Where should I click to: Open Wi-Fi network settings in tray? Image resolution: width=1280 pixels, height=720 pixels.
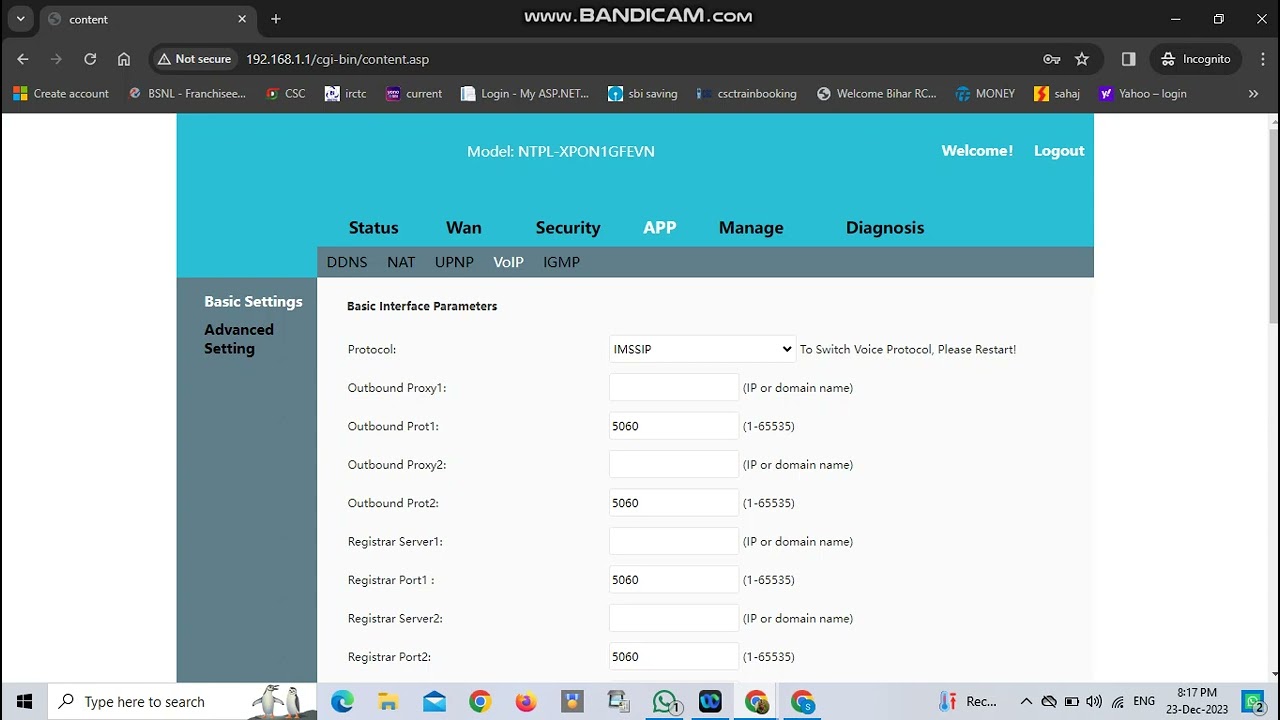1118,702
